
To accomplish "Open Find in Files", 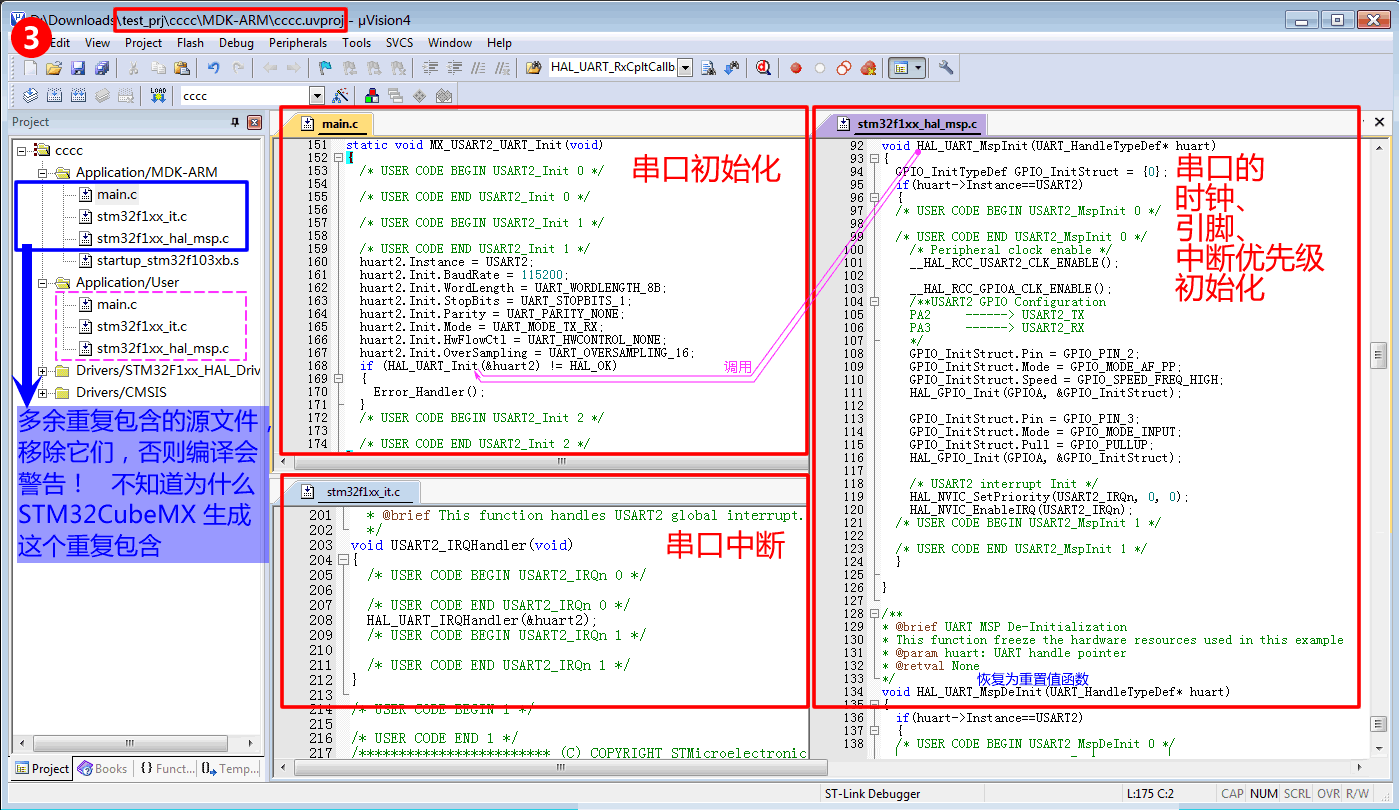I will coord(709,67).
